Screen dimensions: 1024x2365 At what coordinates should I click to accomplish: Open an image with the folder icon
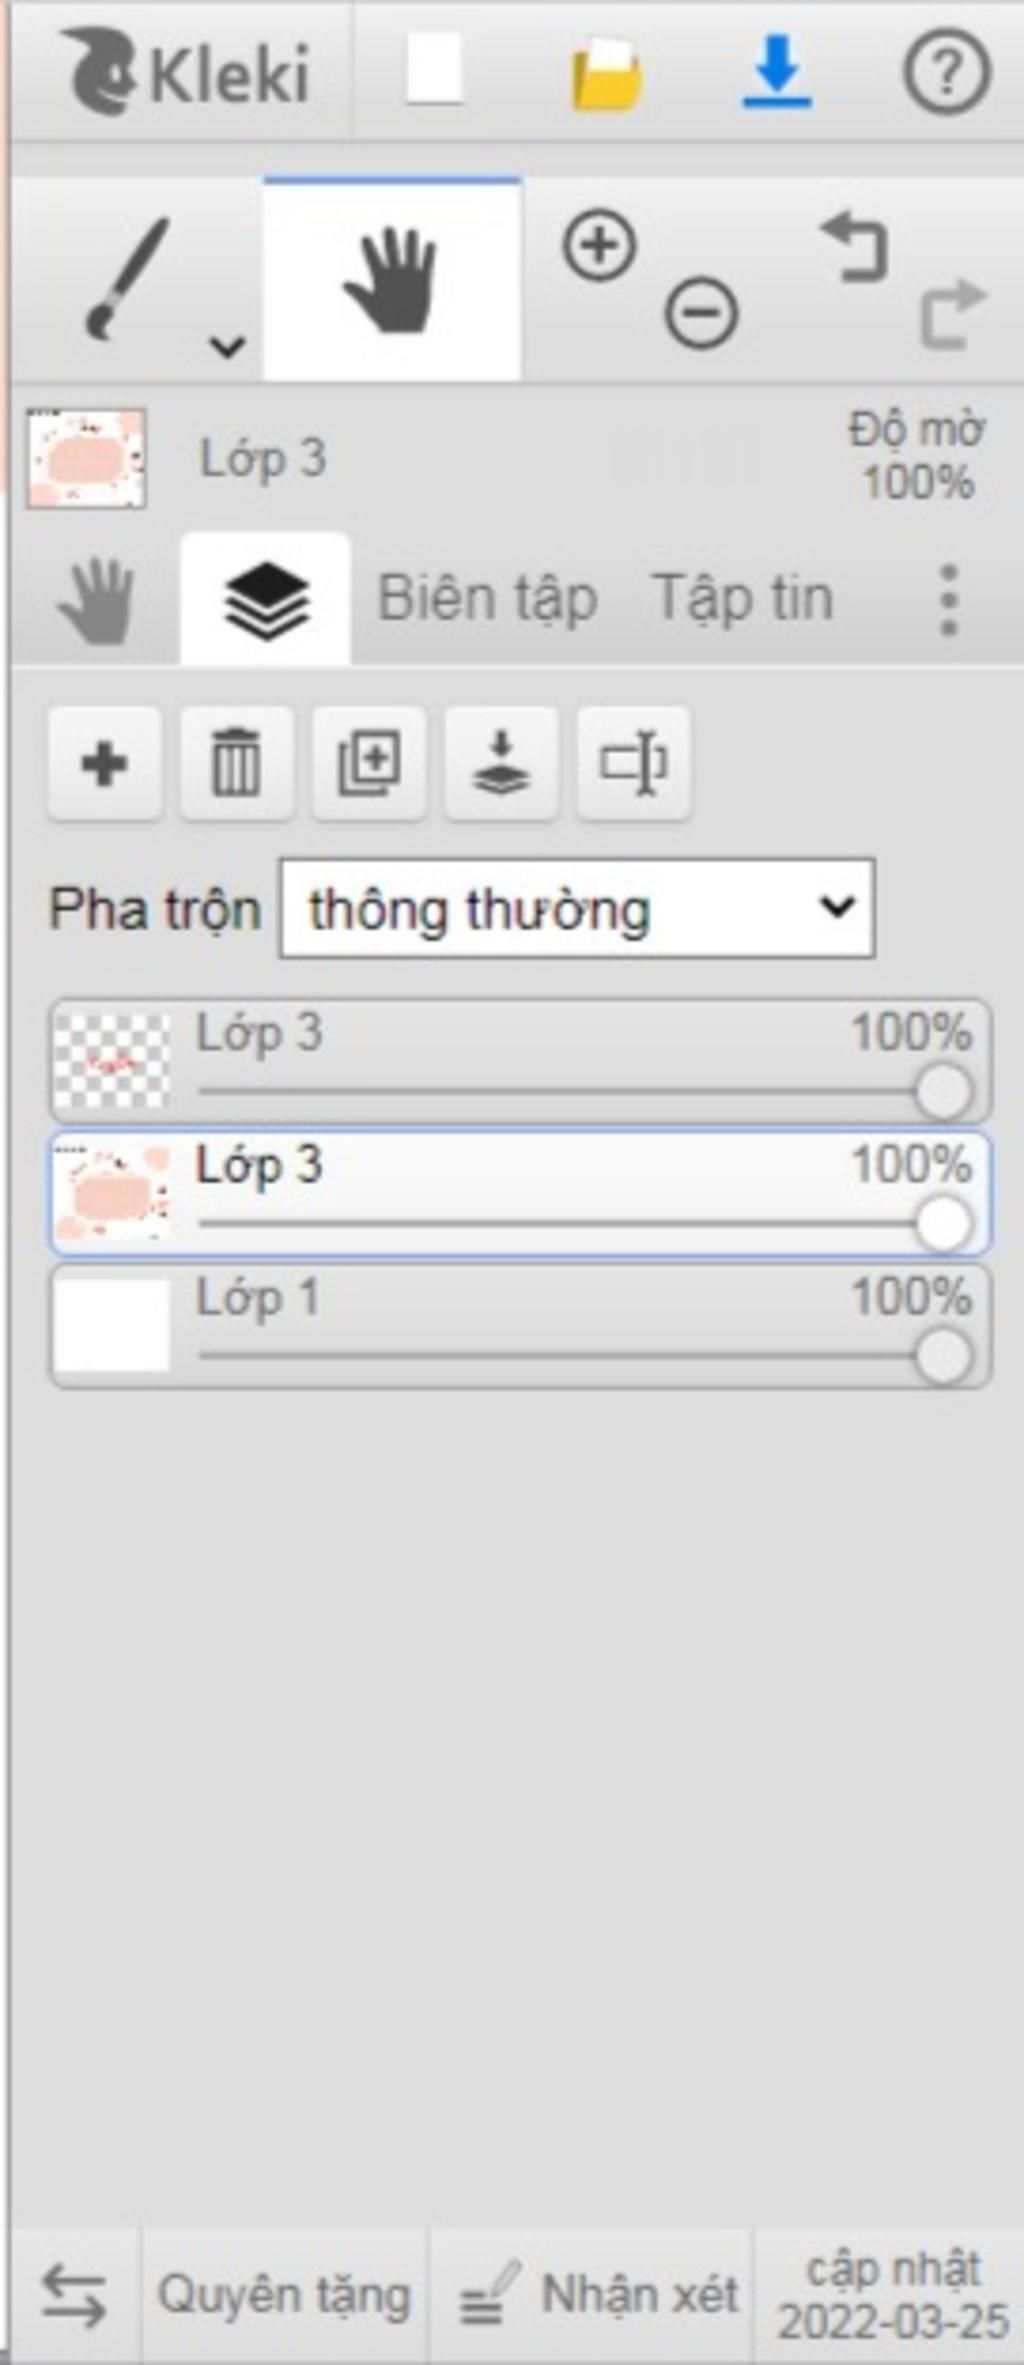tap(606, 73)
